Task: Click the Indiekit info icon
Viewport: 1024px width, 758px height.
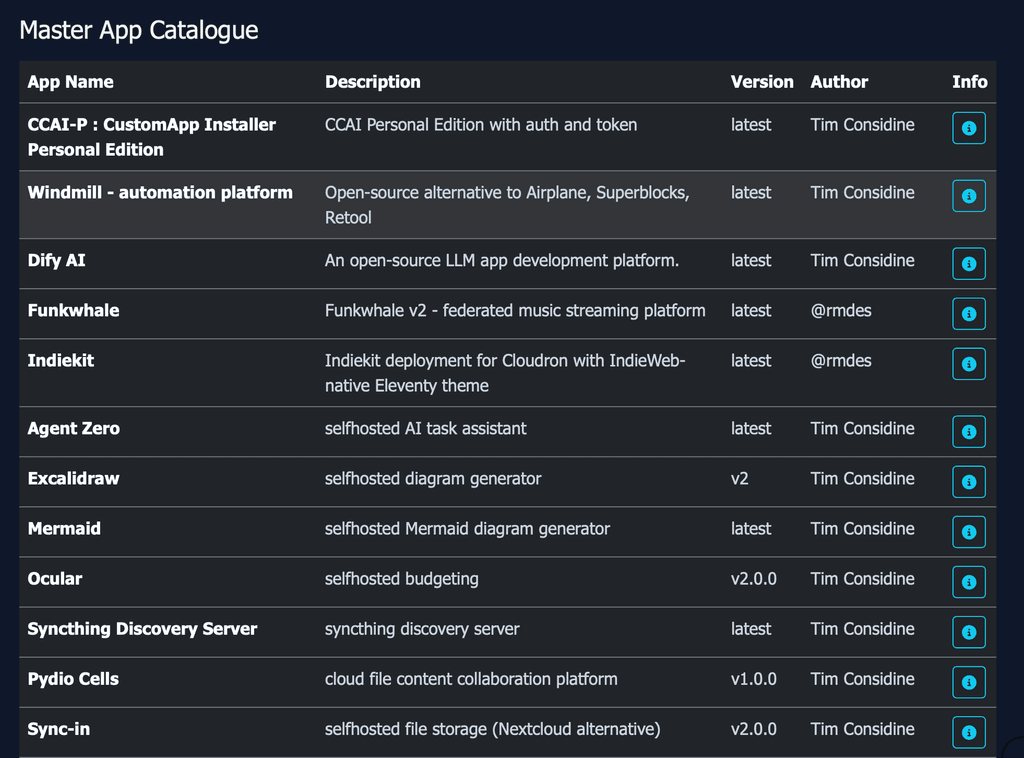Action: pos(968,364)
